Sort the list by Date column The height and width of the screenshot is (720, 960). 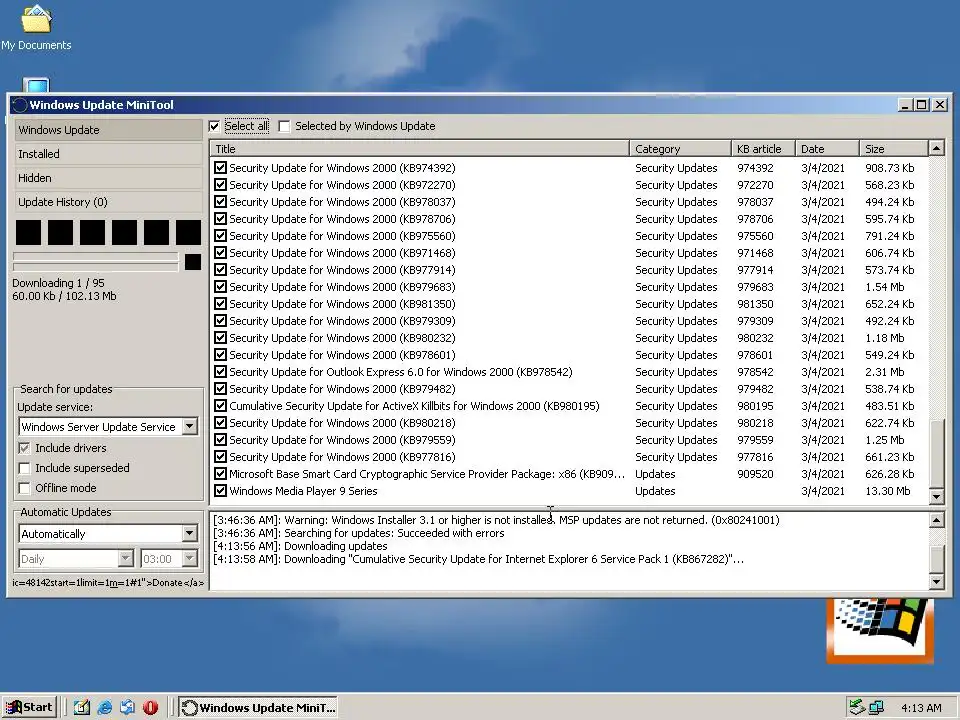827,149
